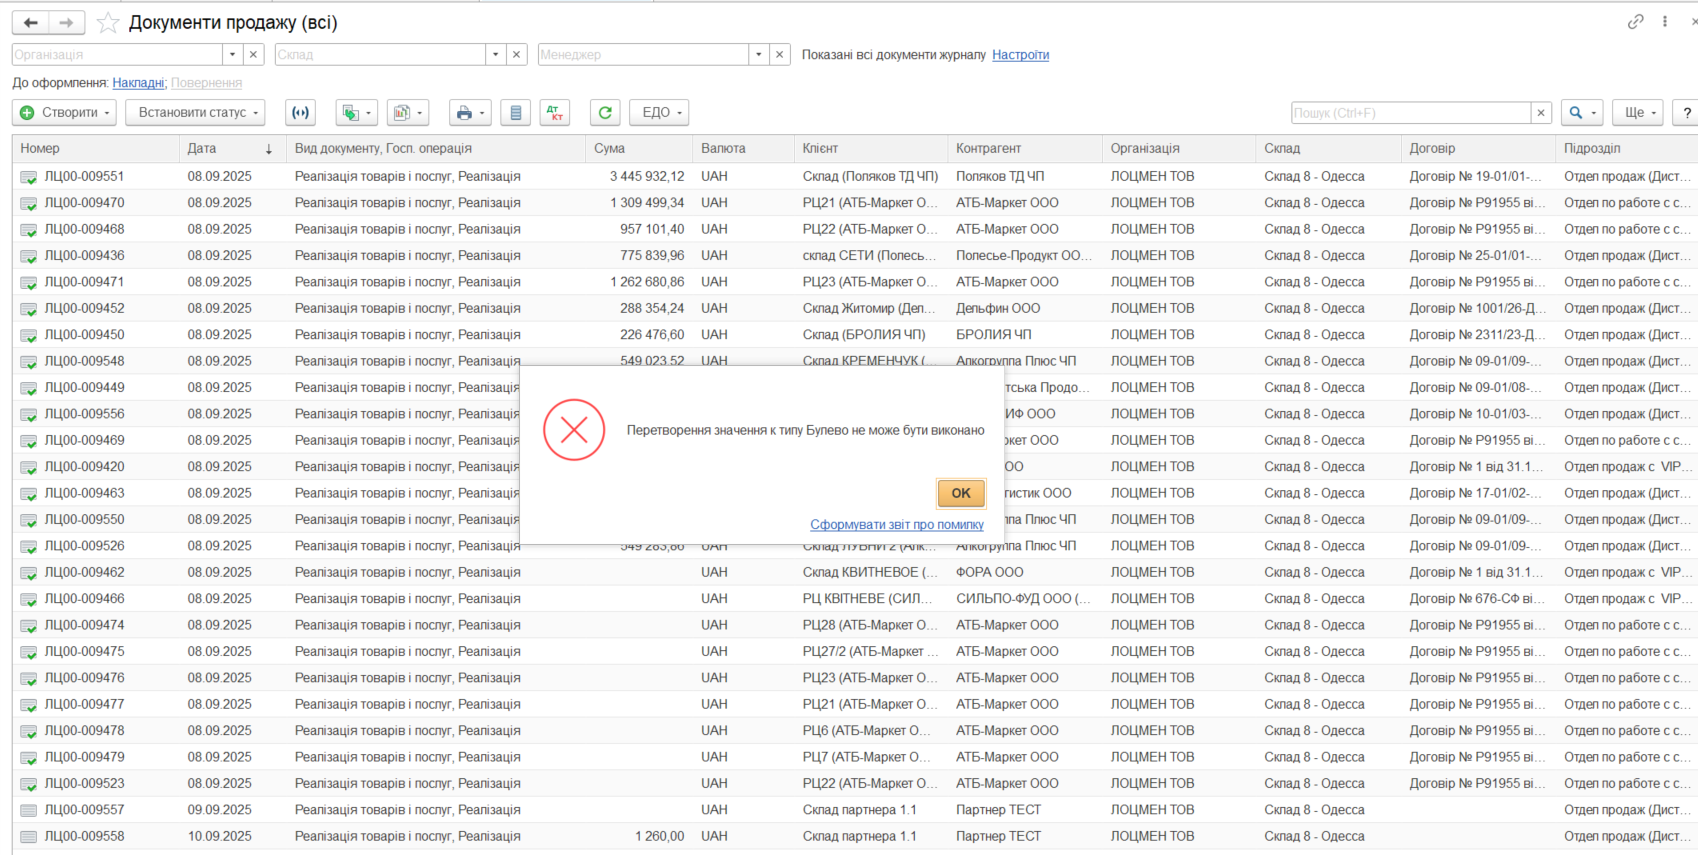Click the document icon of row ЛЦ00-009558
Image resolution: width=1698 pixels, height=855 pixels.
pyautogui.click(x=29, y=837)
